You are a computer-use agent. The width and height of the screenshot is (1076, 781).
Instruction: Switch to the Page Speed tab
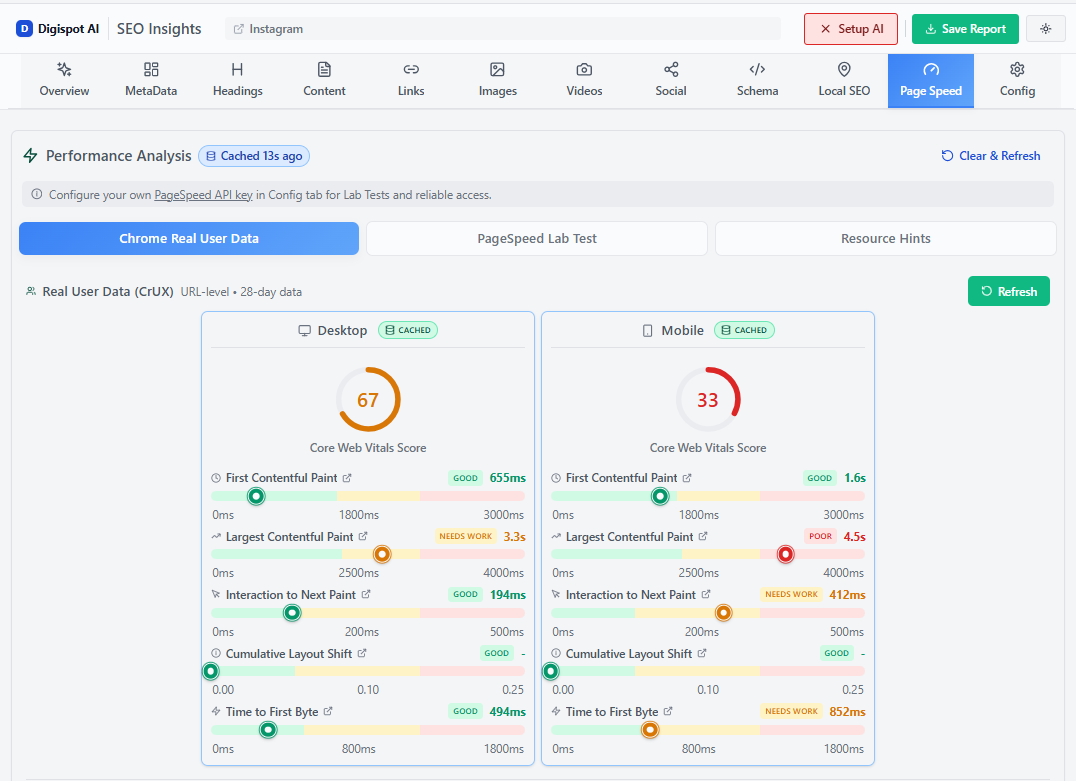tap(930, 80)
